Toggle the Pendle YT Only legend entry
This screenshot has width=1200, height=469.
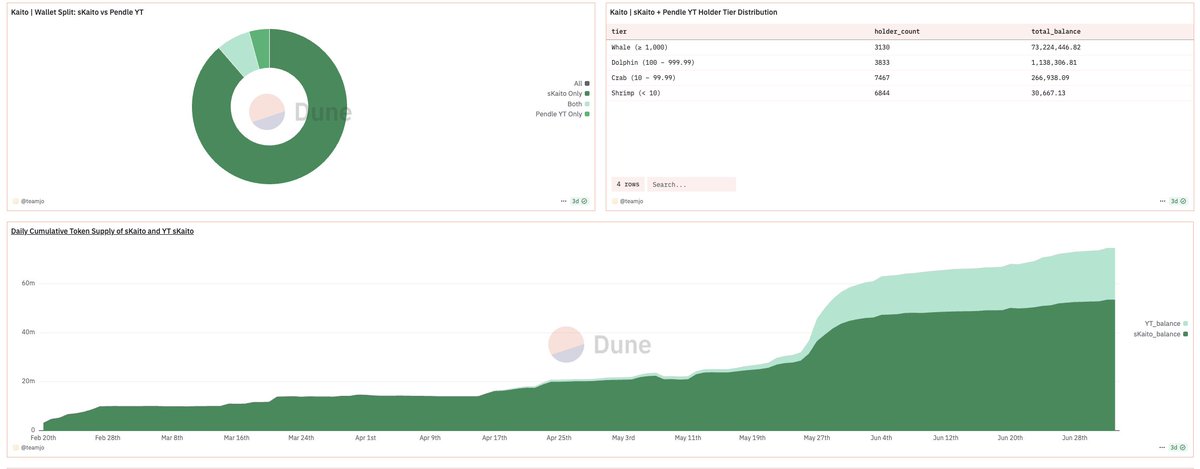(x=564, y=114)
